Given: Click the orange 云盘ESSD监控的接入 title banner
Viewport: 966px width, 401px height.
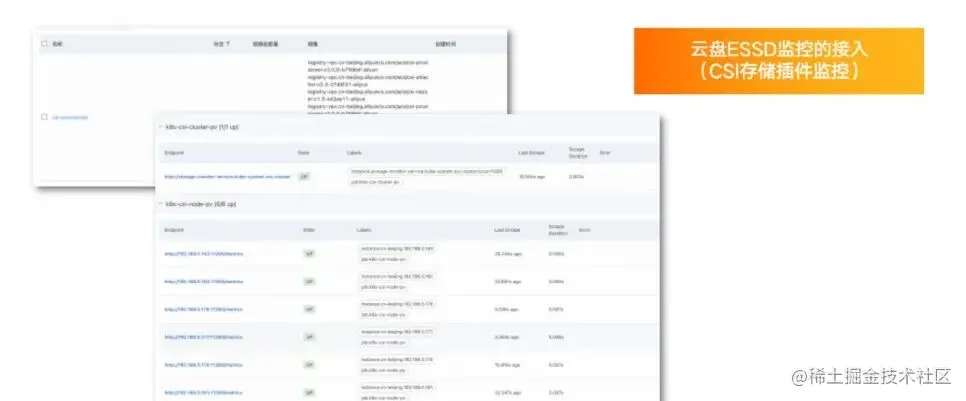Looking at the screenshot, I should click(x=779, y=61).
